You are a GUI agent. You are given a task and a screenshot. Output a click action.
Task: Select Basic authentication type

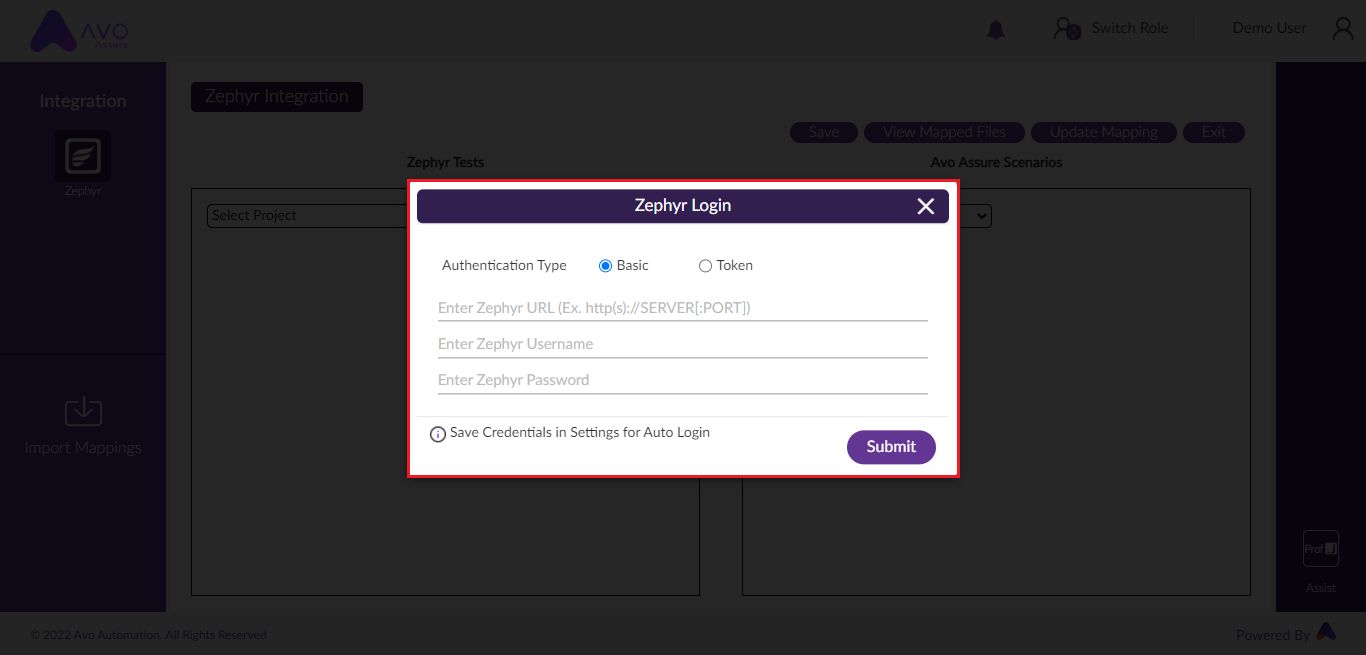605,266
